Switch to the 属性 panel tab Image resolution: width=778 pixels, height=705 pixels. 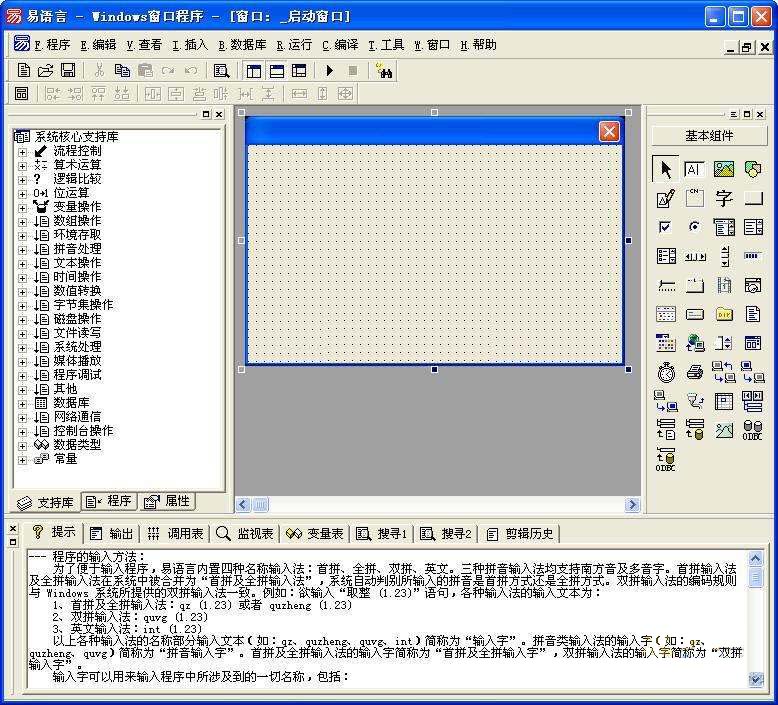168,501
